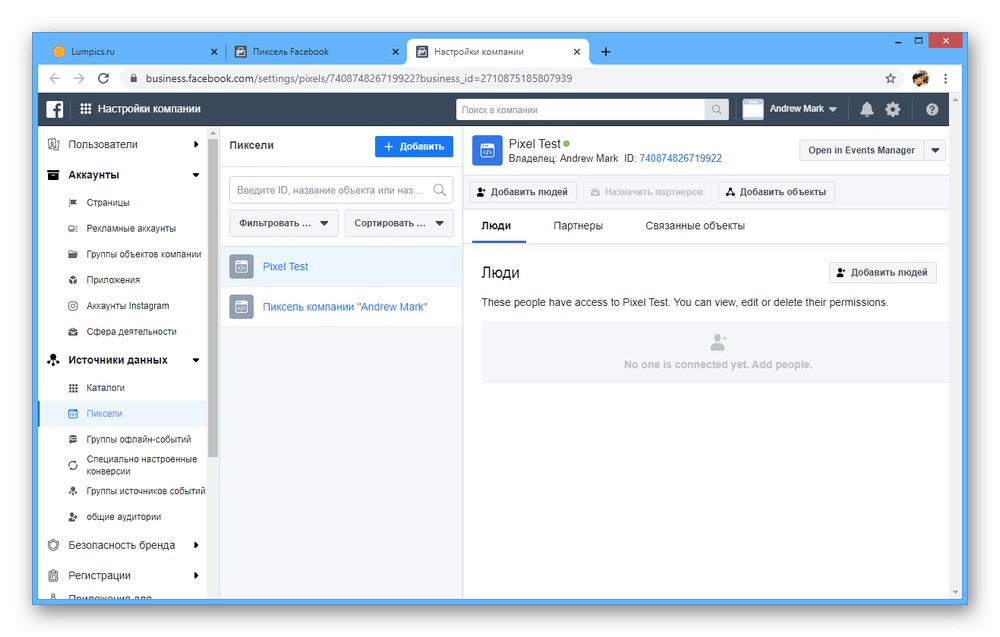
Task: Click the search icon in pixel filter field
Action: (x=439, y=190)
